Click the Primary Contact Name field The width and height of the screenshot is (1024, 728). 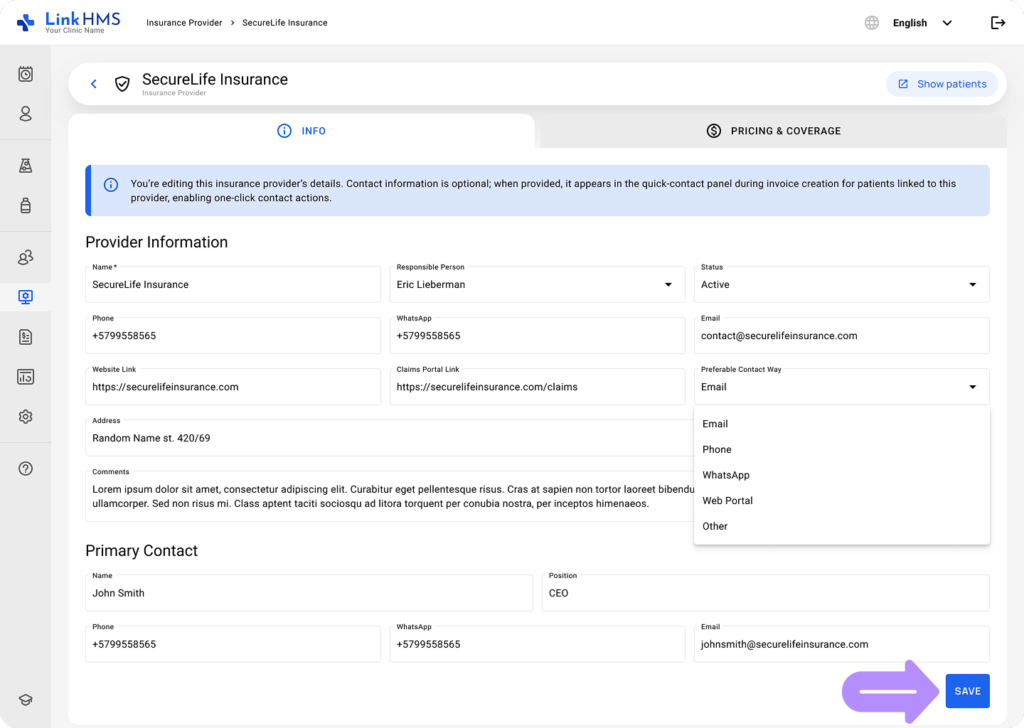[x=309, y=593]
